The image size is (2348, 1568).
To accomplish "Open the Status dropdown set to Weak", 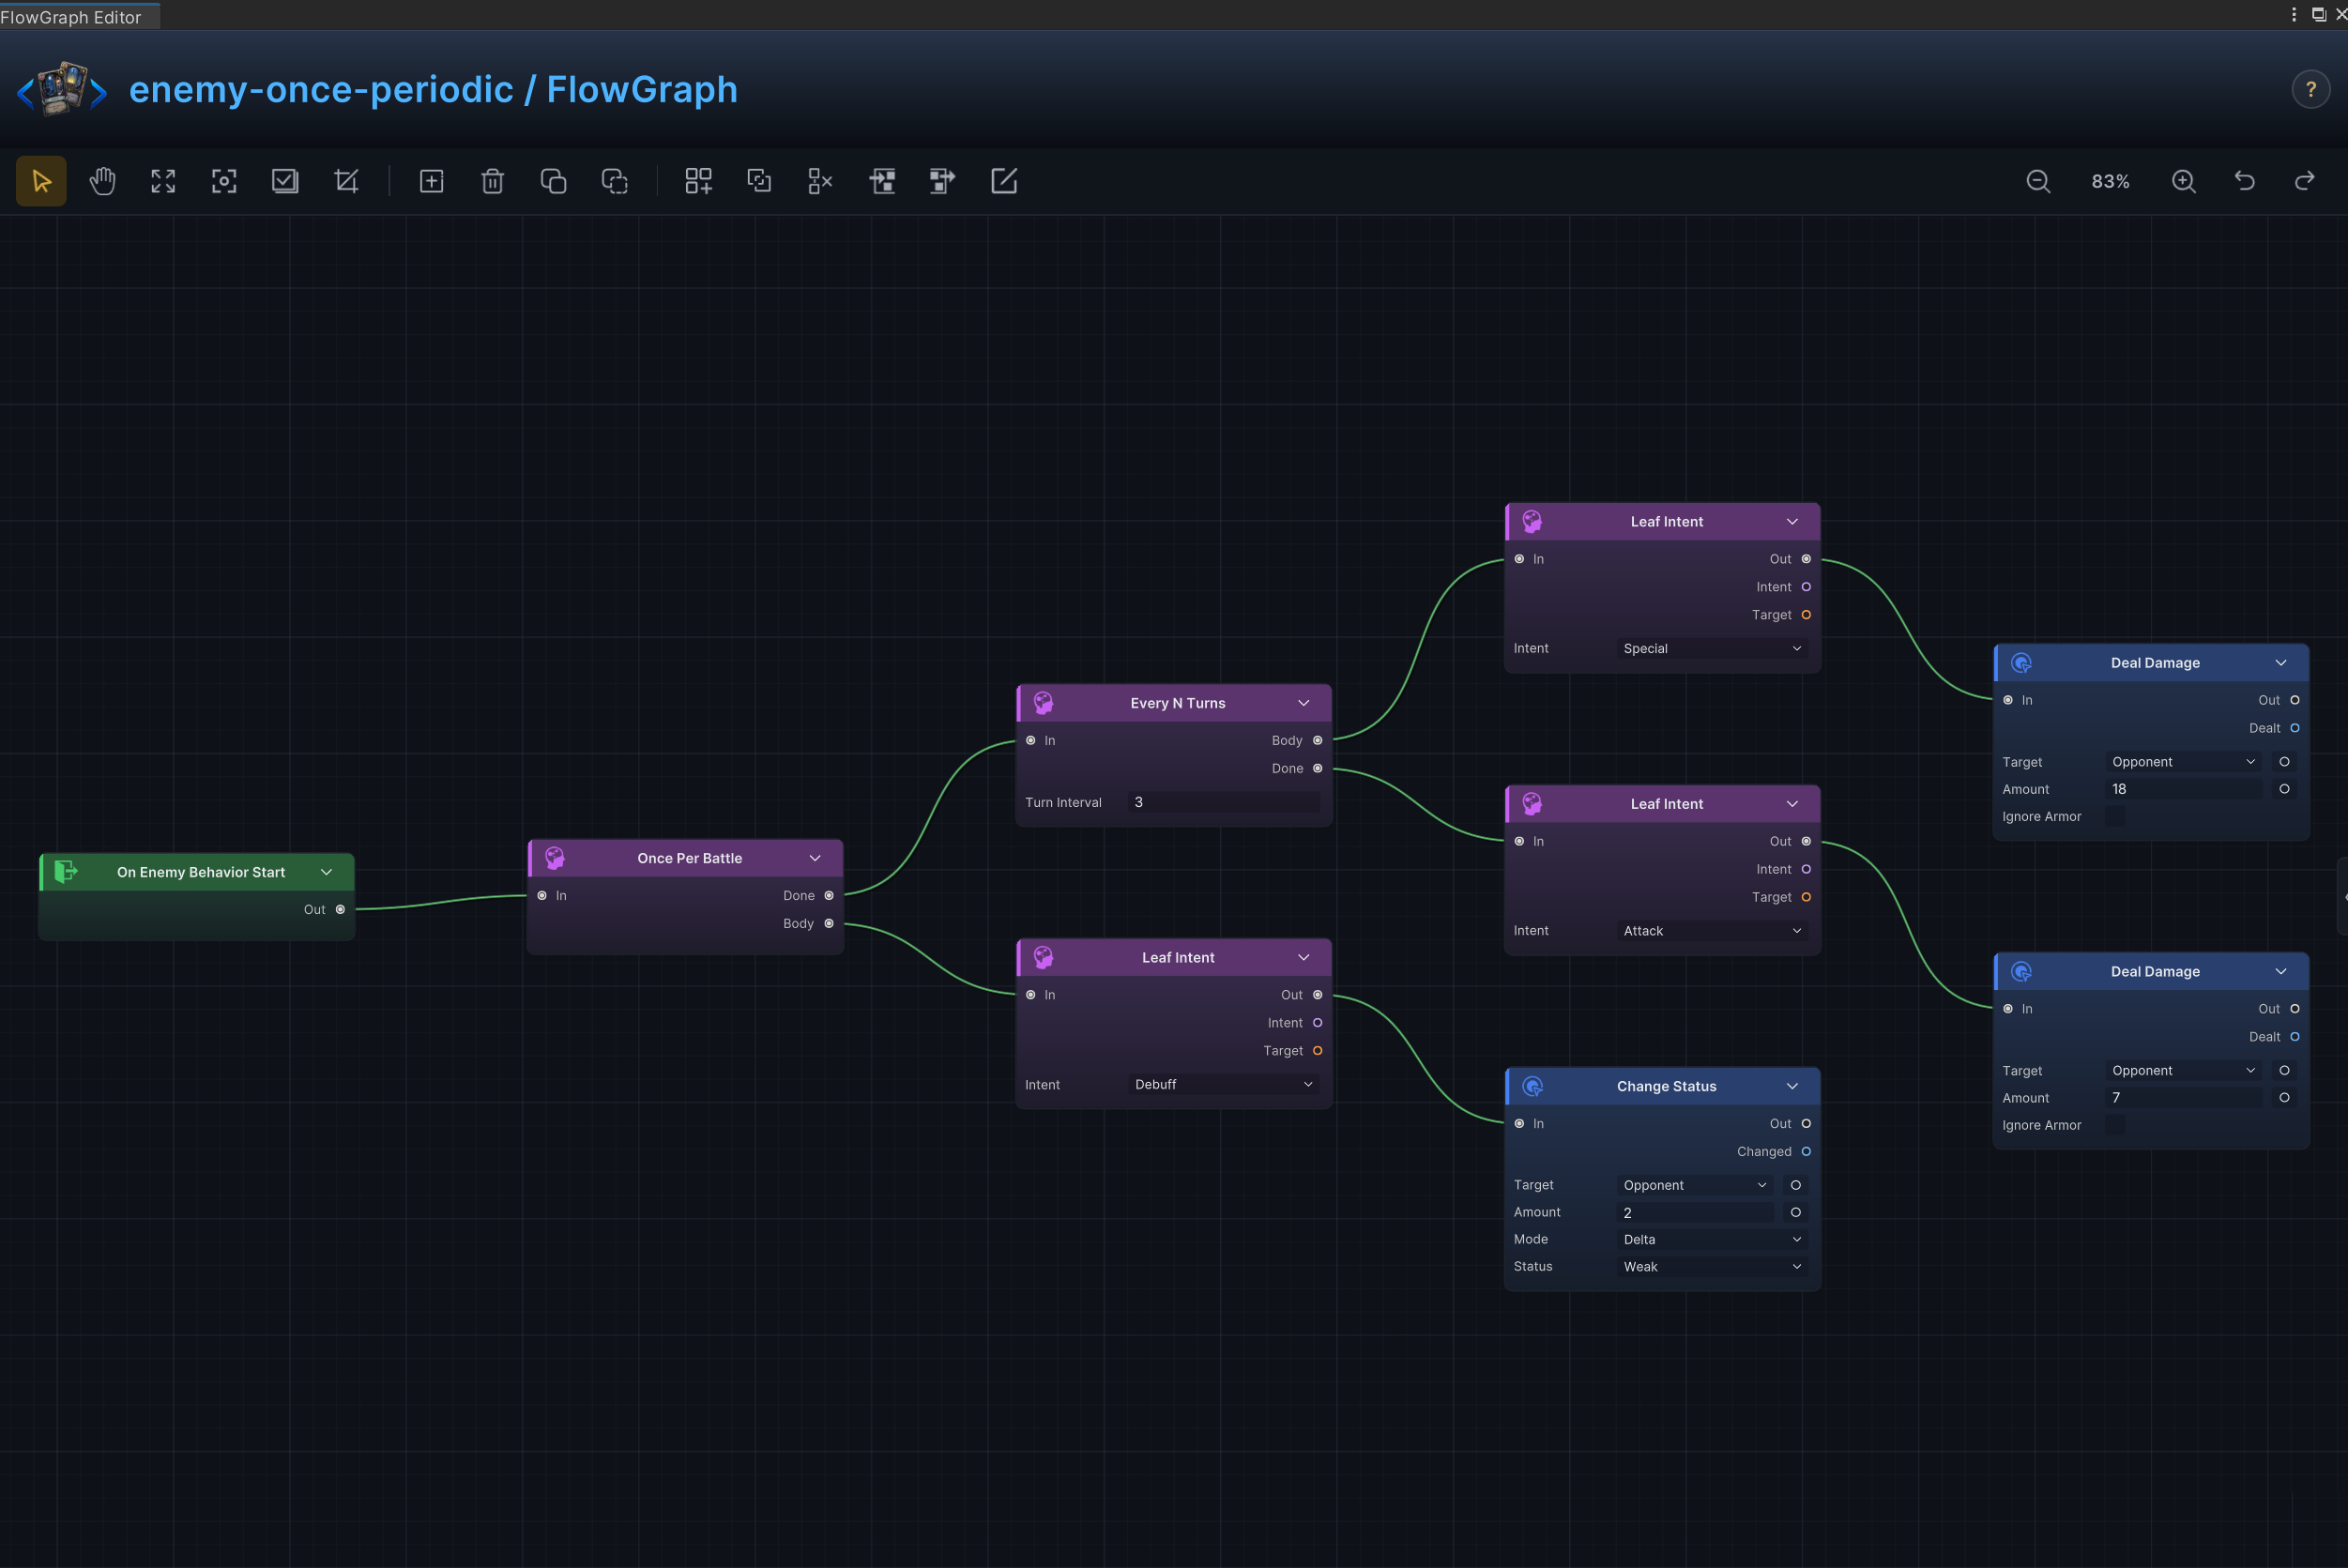I will pyautogui.click(x=1712, y=1266).
